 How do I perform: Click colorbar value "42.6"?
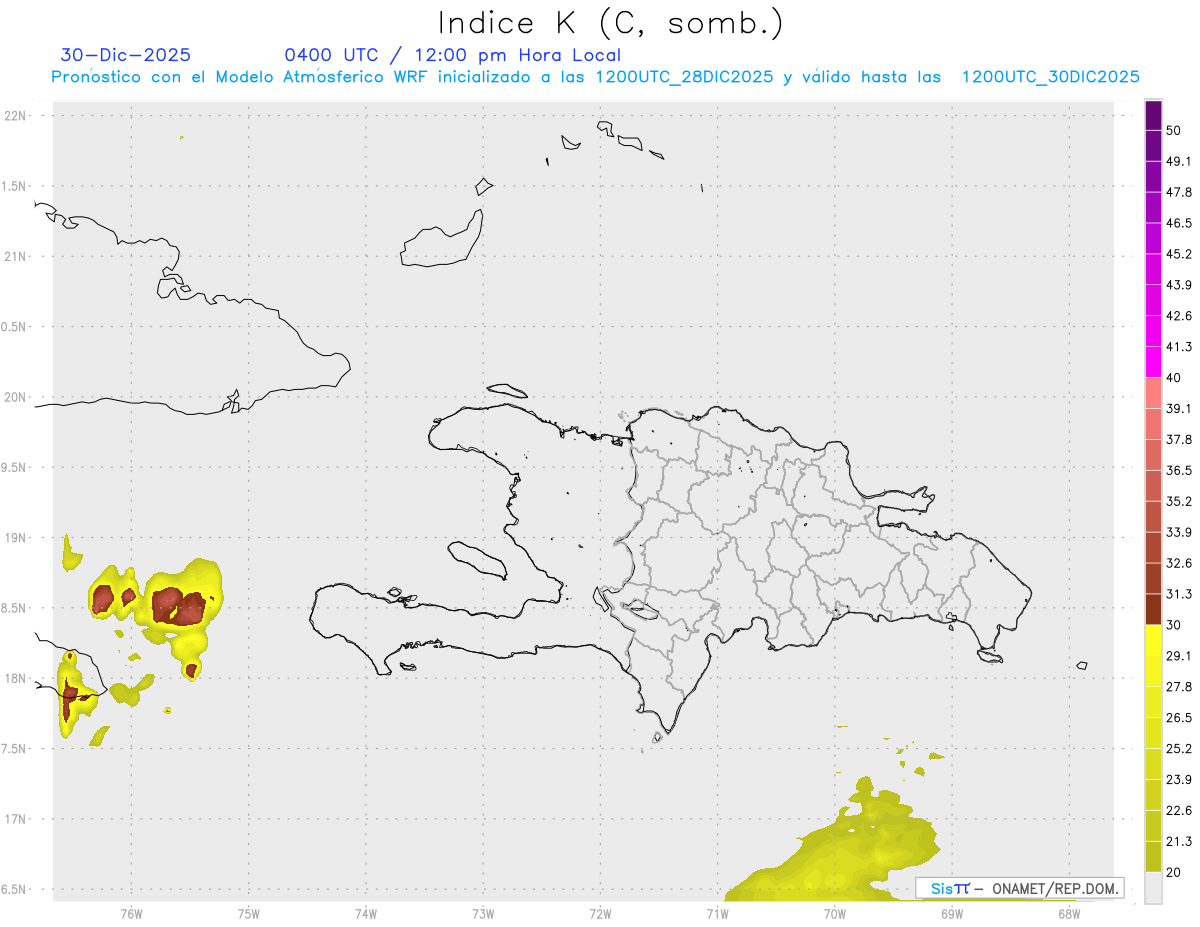(1179, 316)
